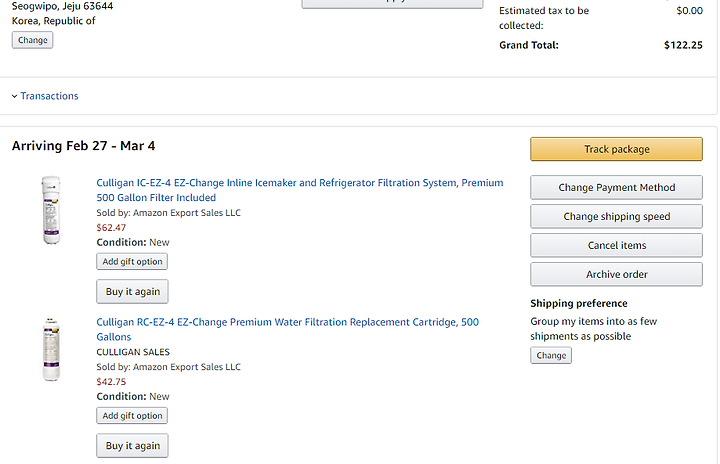Expand the Transactions section chevron
This screenshot has height=464, width=720.
[14, 96]
